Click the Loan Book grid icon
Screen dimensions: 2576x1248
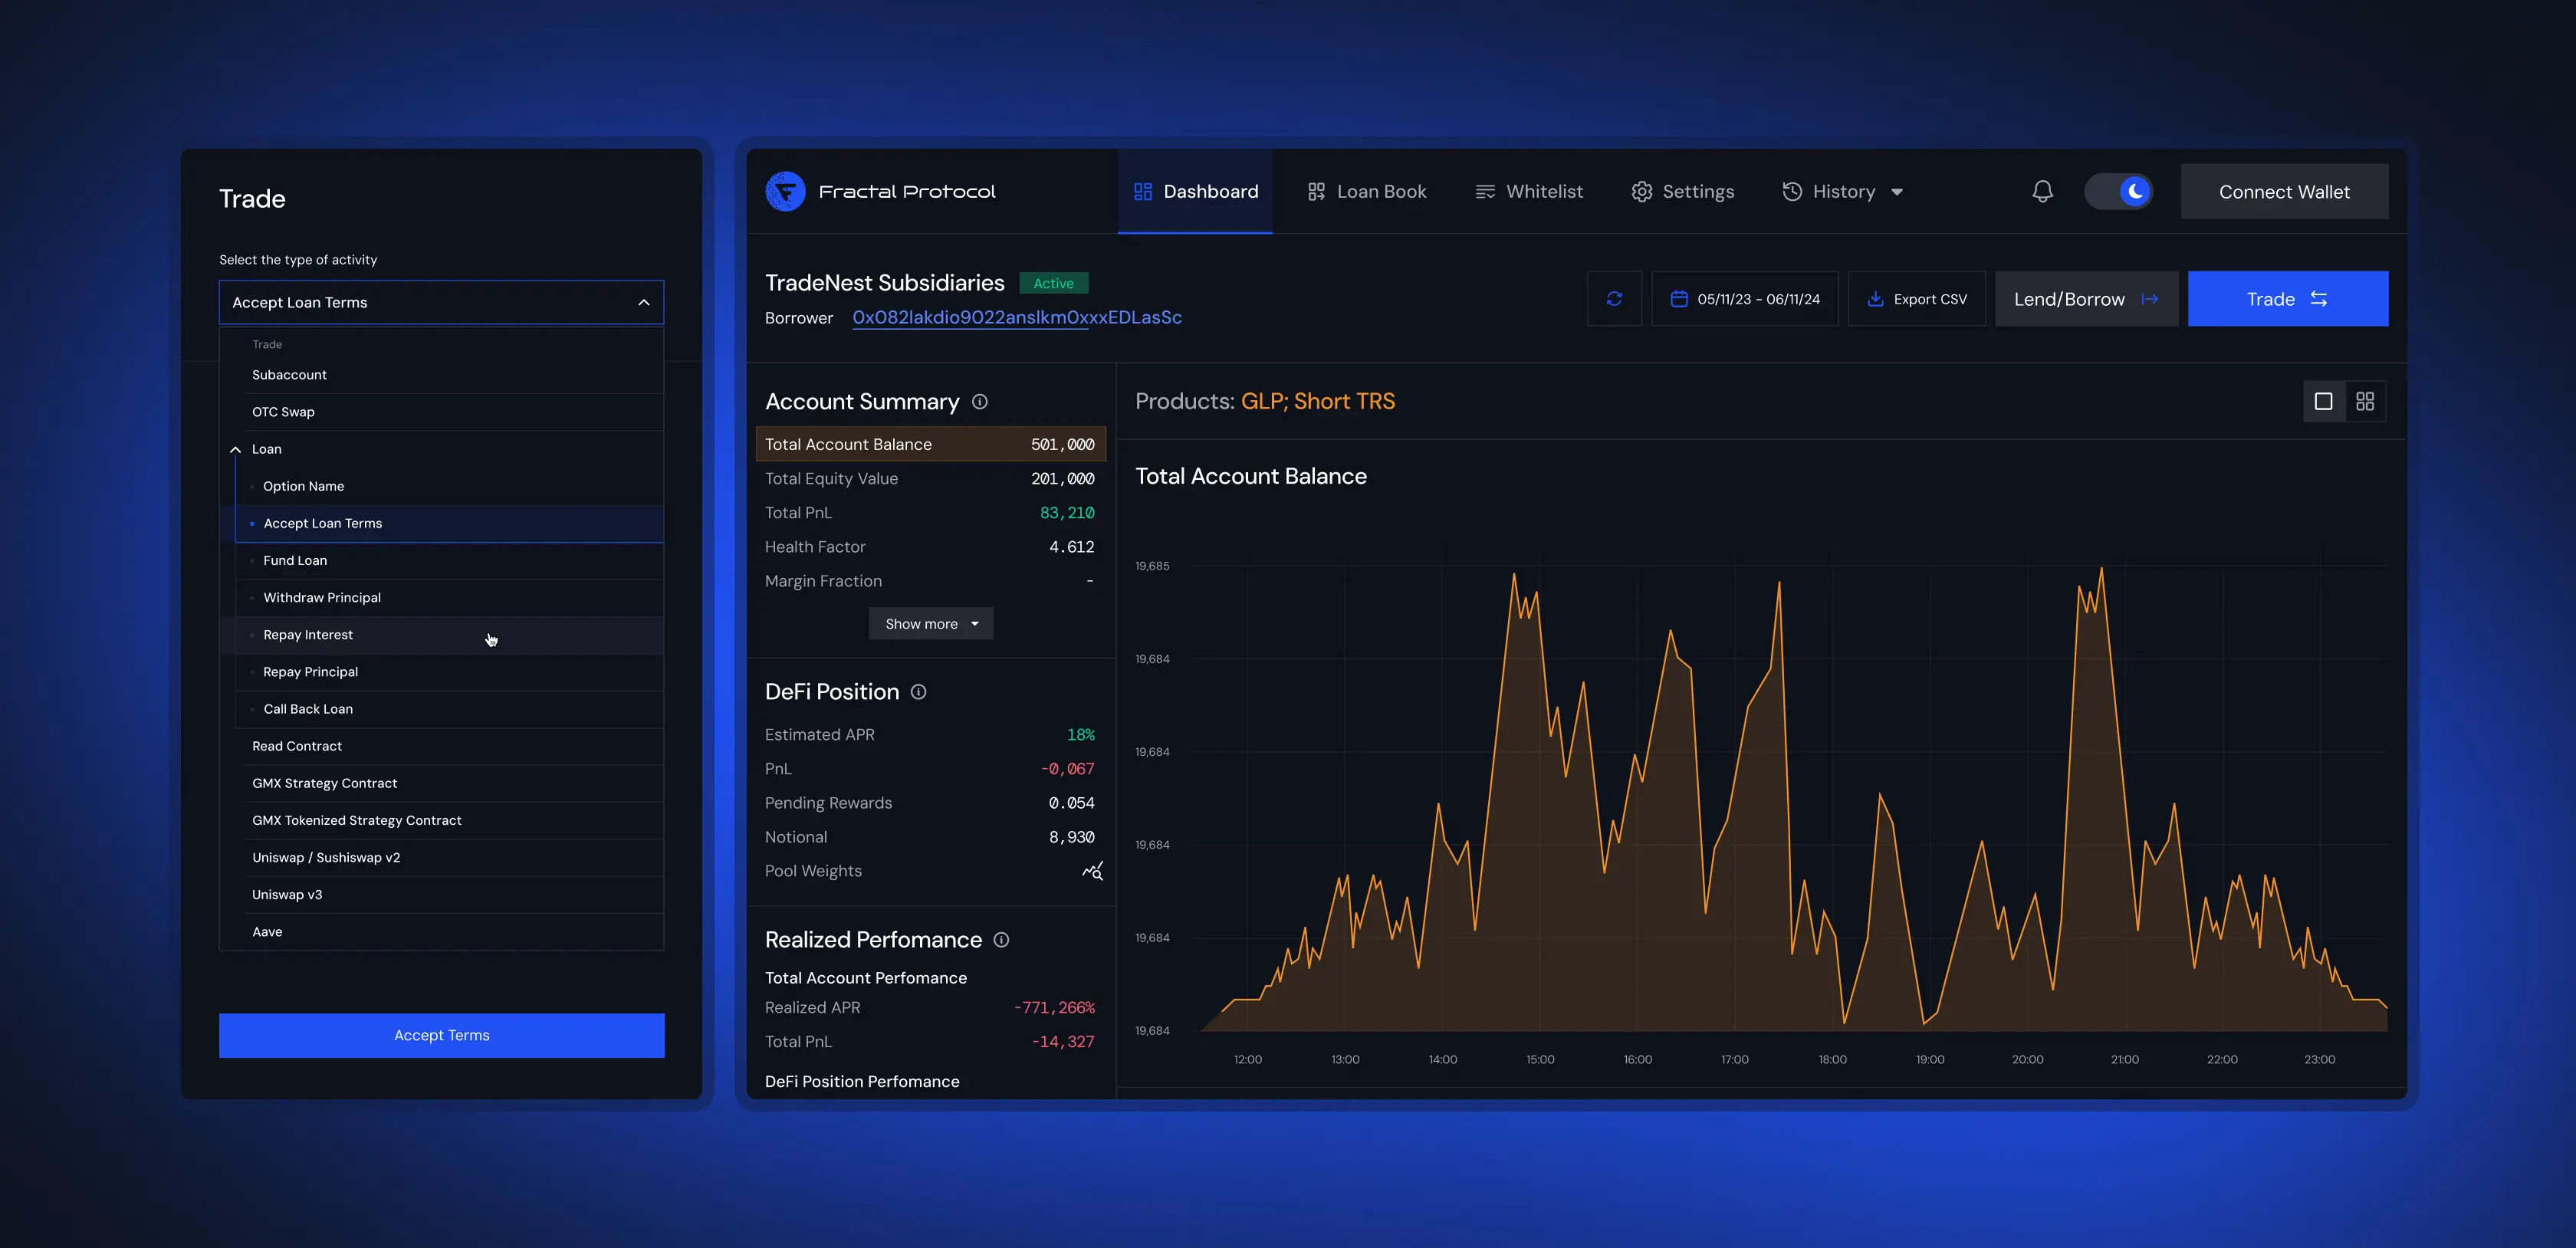coord(1316,191)
